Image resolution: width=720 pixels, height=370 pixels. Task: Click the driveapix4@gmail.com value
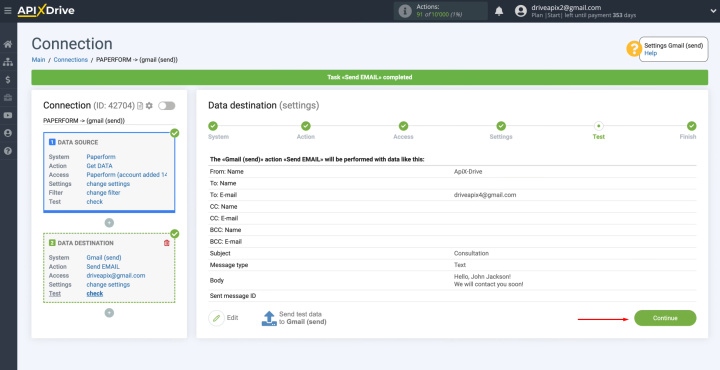pyautogui.click(x=485, y=195)
